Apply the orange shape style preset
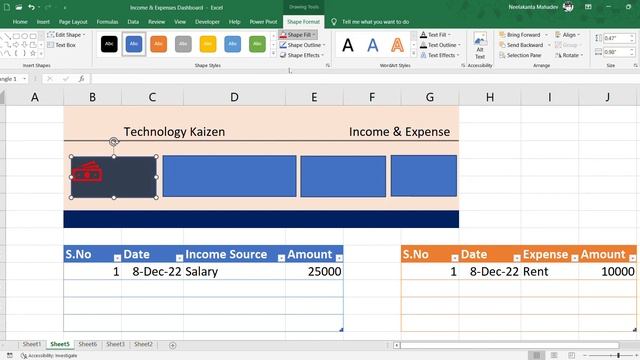 click(158, 44)
